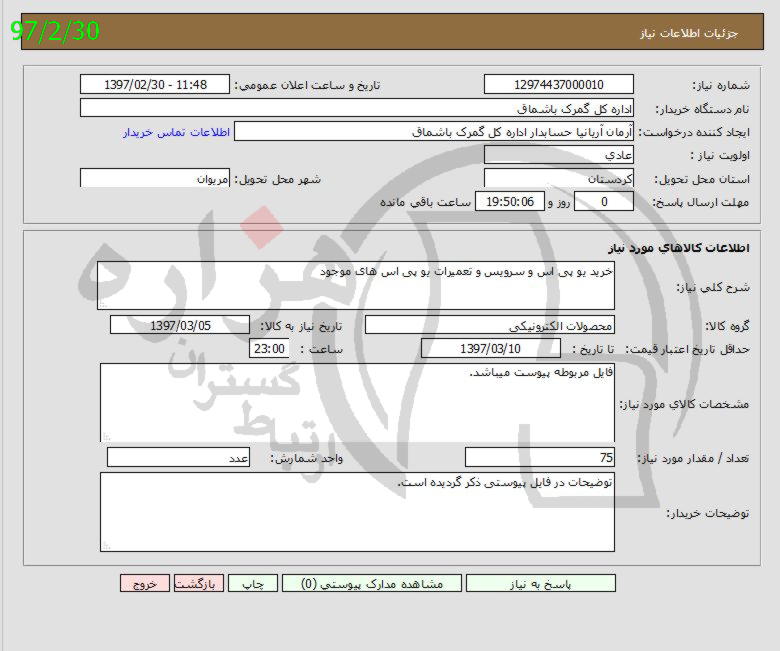Click the تاریخ نیاز به کالا date field

pyautogui.click(x=179, y=325)
